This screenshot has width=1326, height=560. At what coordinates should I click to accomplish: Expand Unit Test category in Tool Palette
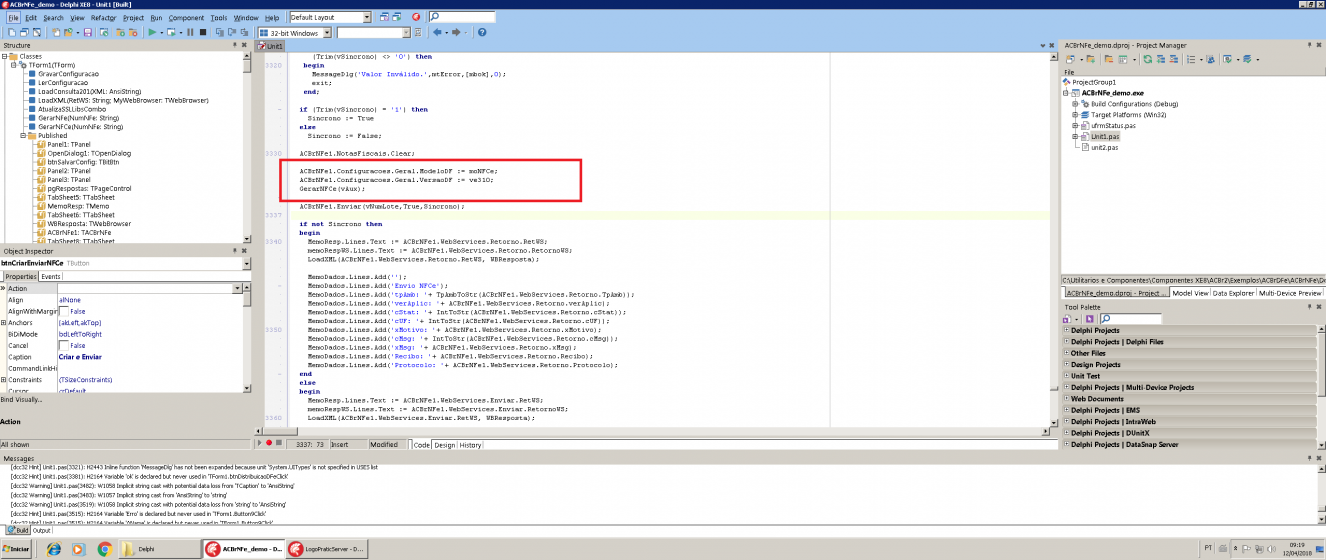tap(1066, 376)
